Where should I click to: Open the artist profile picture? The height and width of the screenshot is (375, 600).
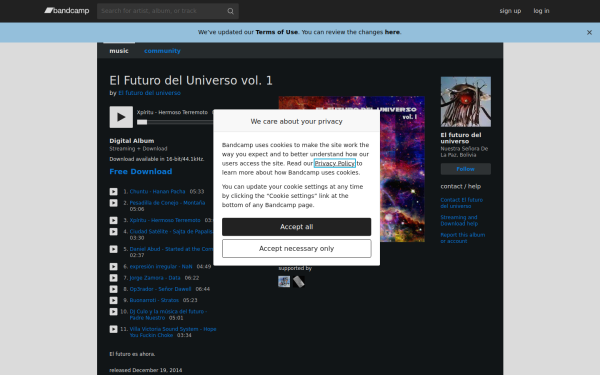coord(466,101)
